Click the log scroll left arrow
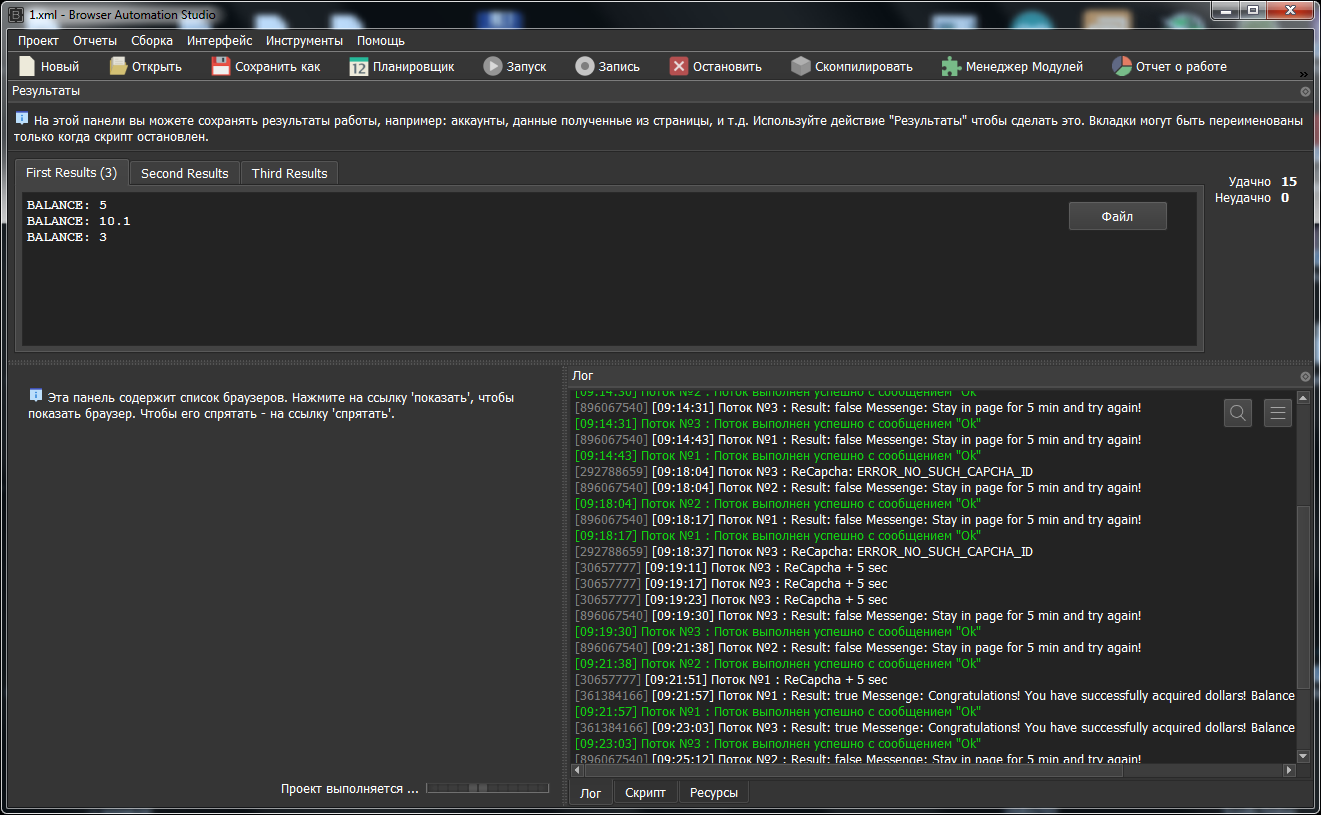Image resolution: width=1321 pixels, height=815 pixels. [x=577, y=770]
